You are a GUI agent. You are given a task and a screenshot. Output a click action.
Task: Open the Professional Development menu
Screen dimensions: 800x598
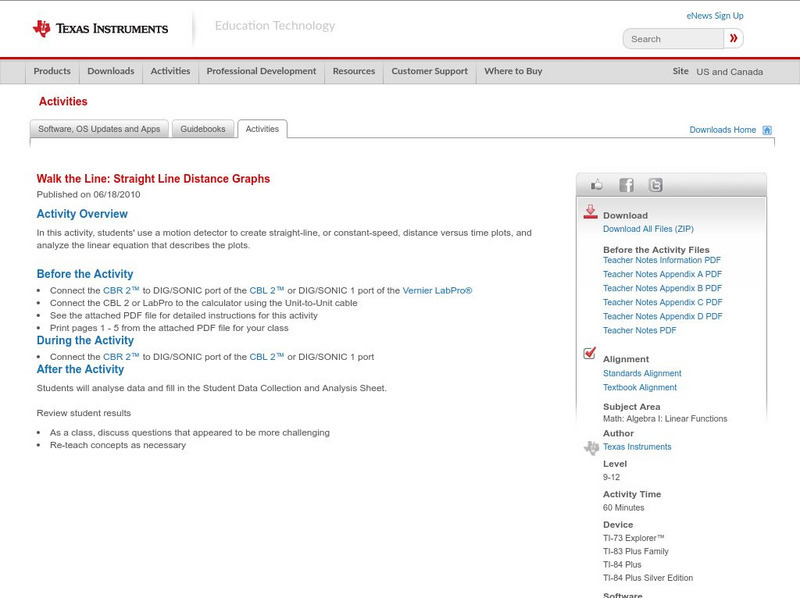[x=261, y=71]
